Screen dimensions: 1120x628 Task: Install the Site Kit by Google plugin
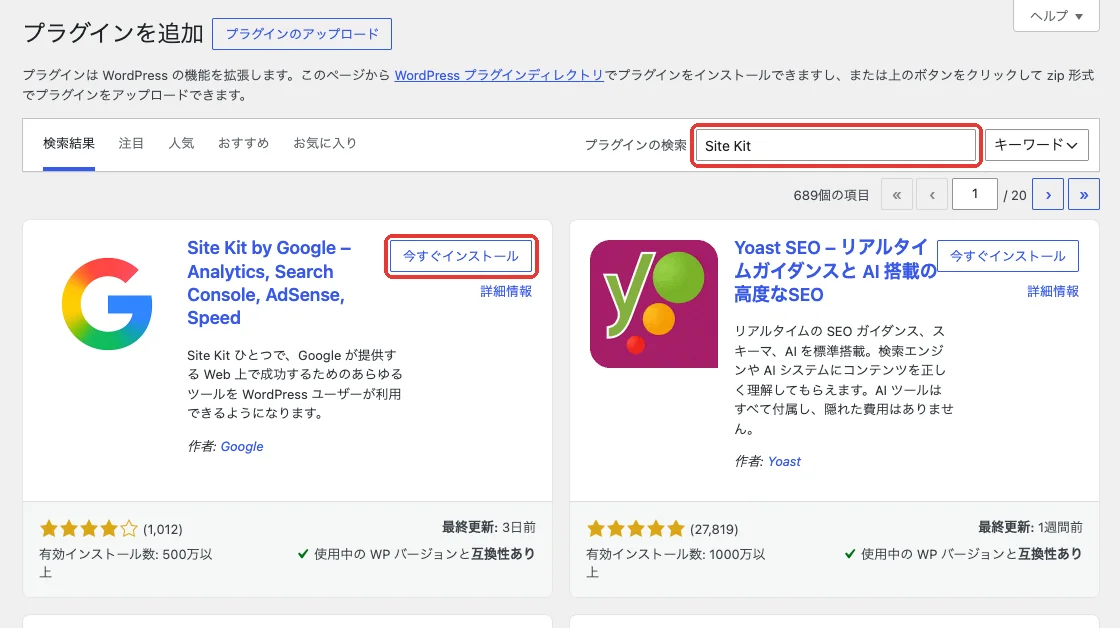tap(461, 256)
